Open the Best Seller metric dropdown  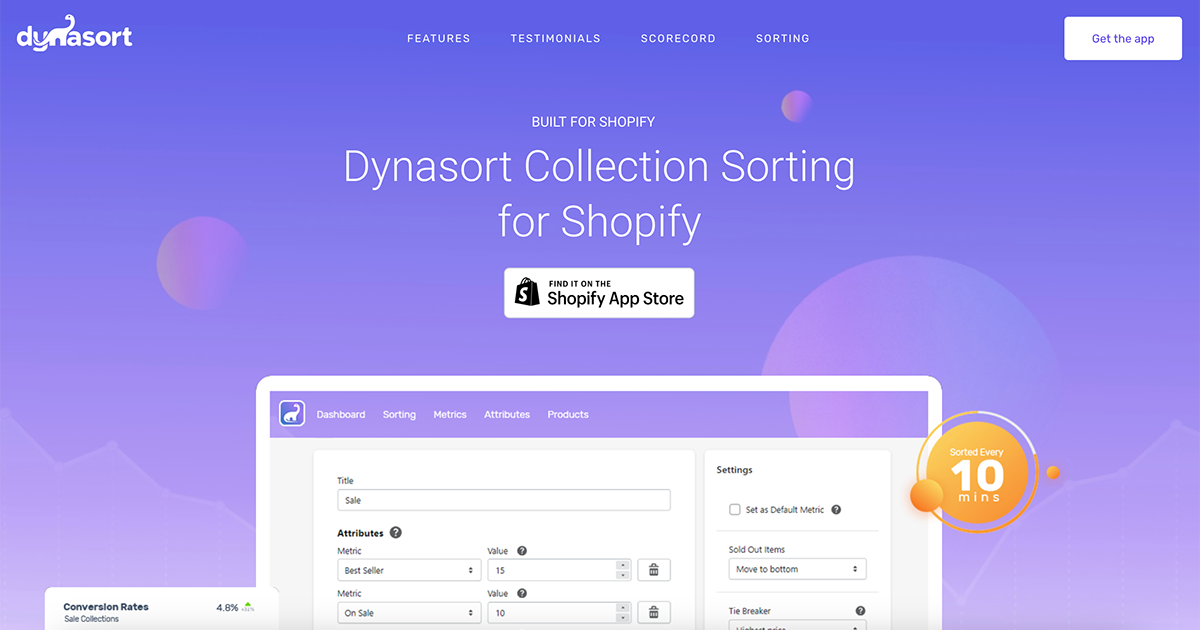tap(408, 569)
